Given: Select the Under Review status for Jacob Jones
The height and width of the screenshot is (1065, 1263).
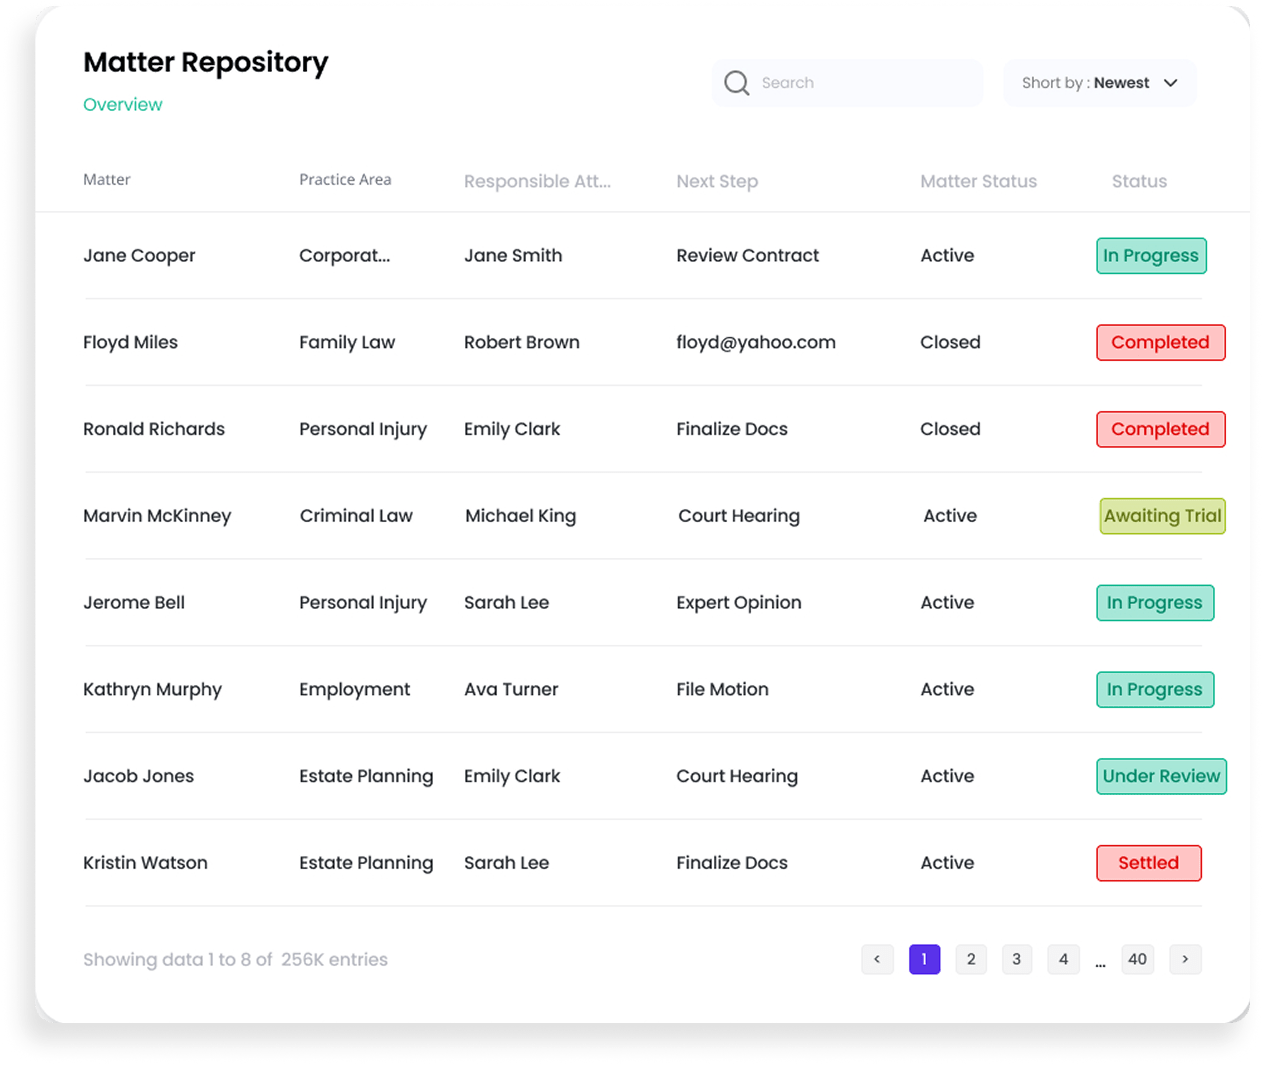Looking at the screenshot, I should click(1161, 776).
